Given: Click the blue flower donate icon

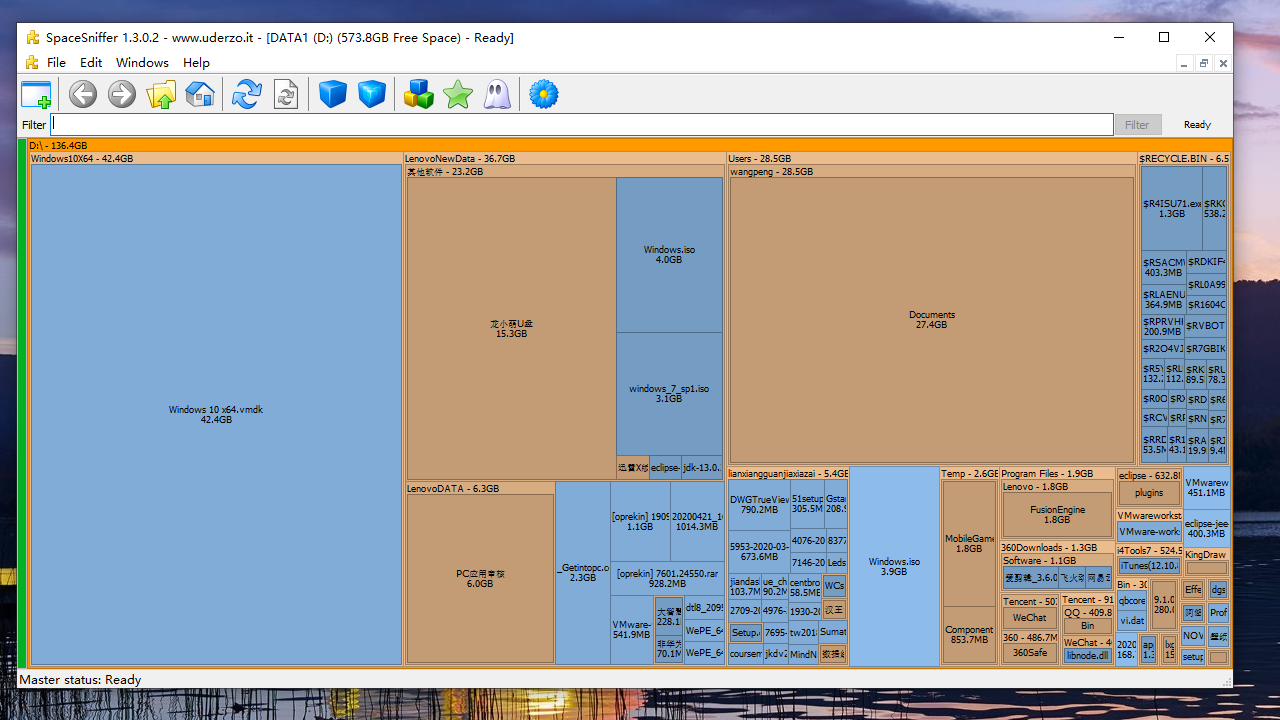Looking at the screenshot, I should 544,95.
